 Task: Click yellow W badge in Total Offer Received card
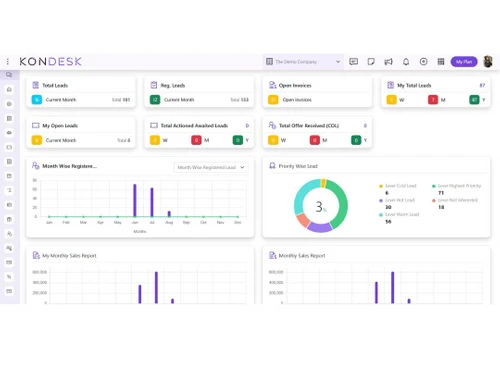(x=273, y=140)
